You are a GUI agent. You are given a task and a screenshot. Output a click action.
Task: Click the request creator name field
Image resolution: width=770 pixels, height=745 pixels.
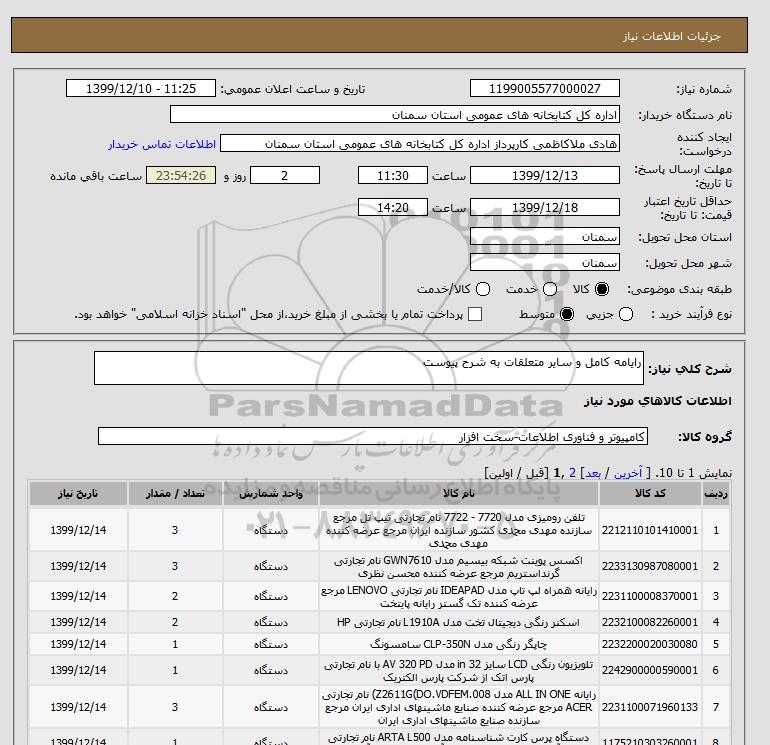(420, 144)
